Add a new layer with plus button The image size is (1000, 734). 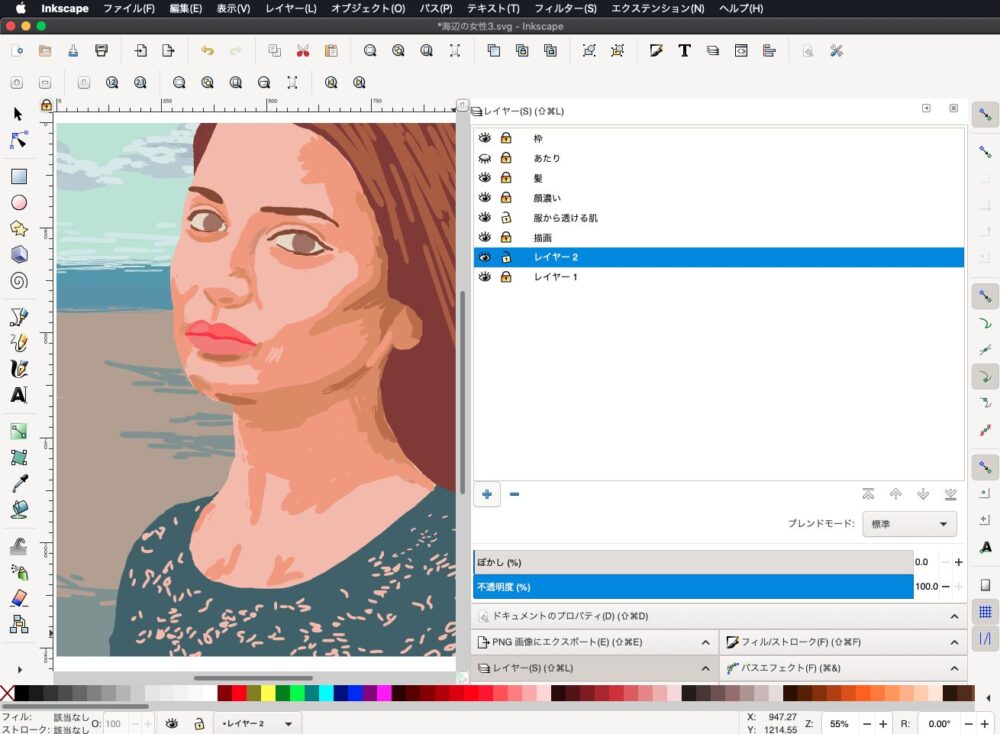(x=487, y=494)
